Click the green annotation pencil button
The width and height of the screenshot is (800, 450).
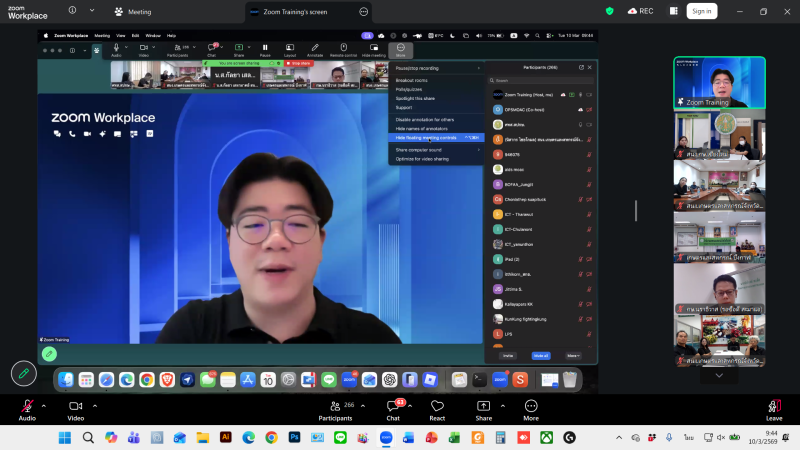pyautogui.click(x=24, y=373)
